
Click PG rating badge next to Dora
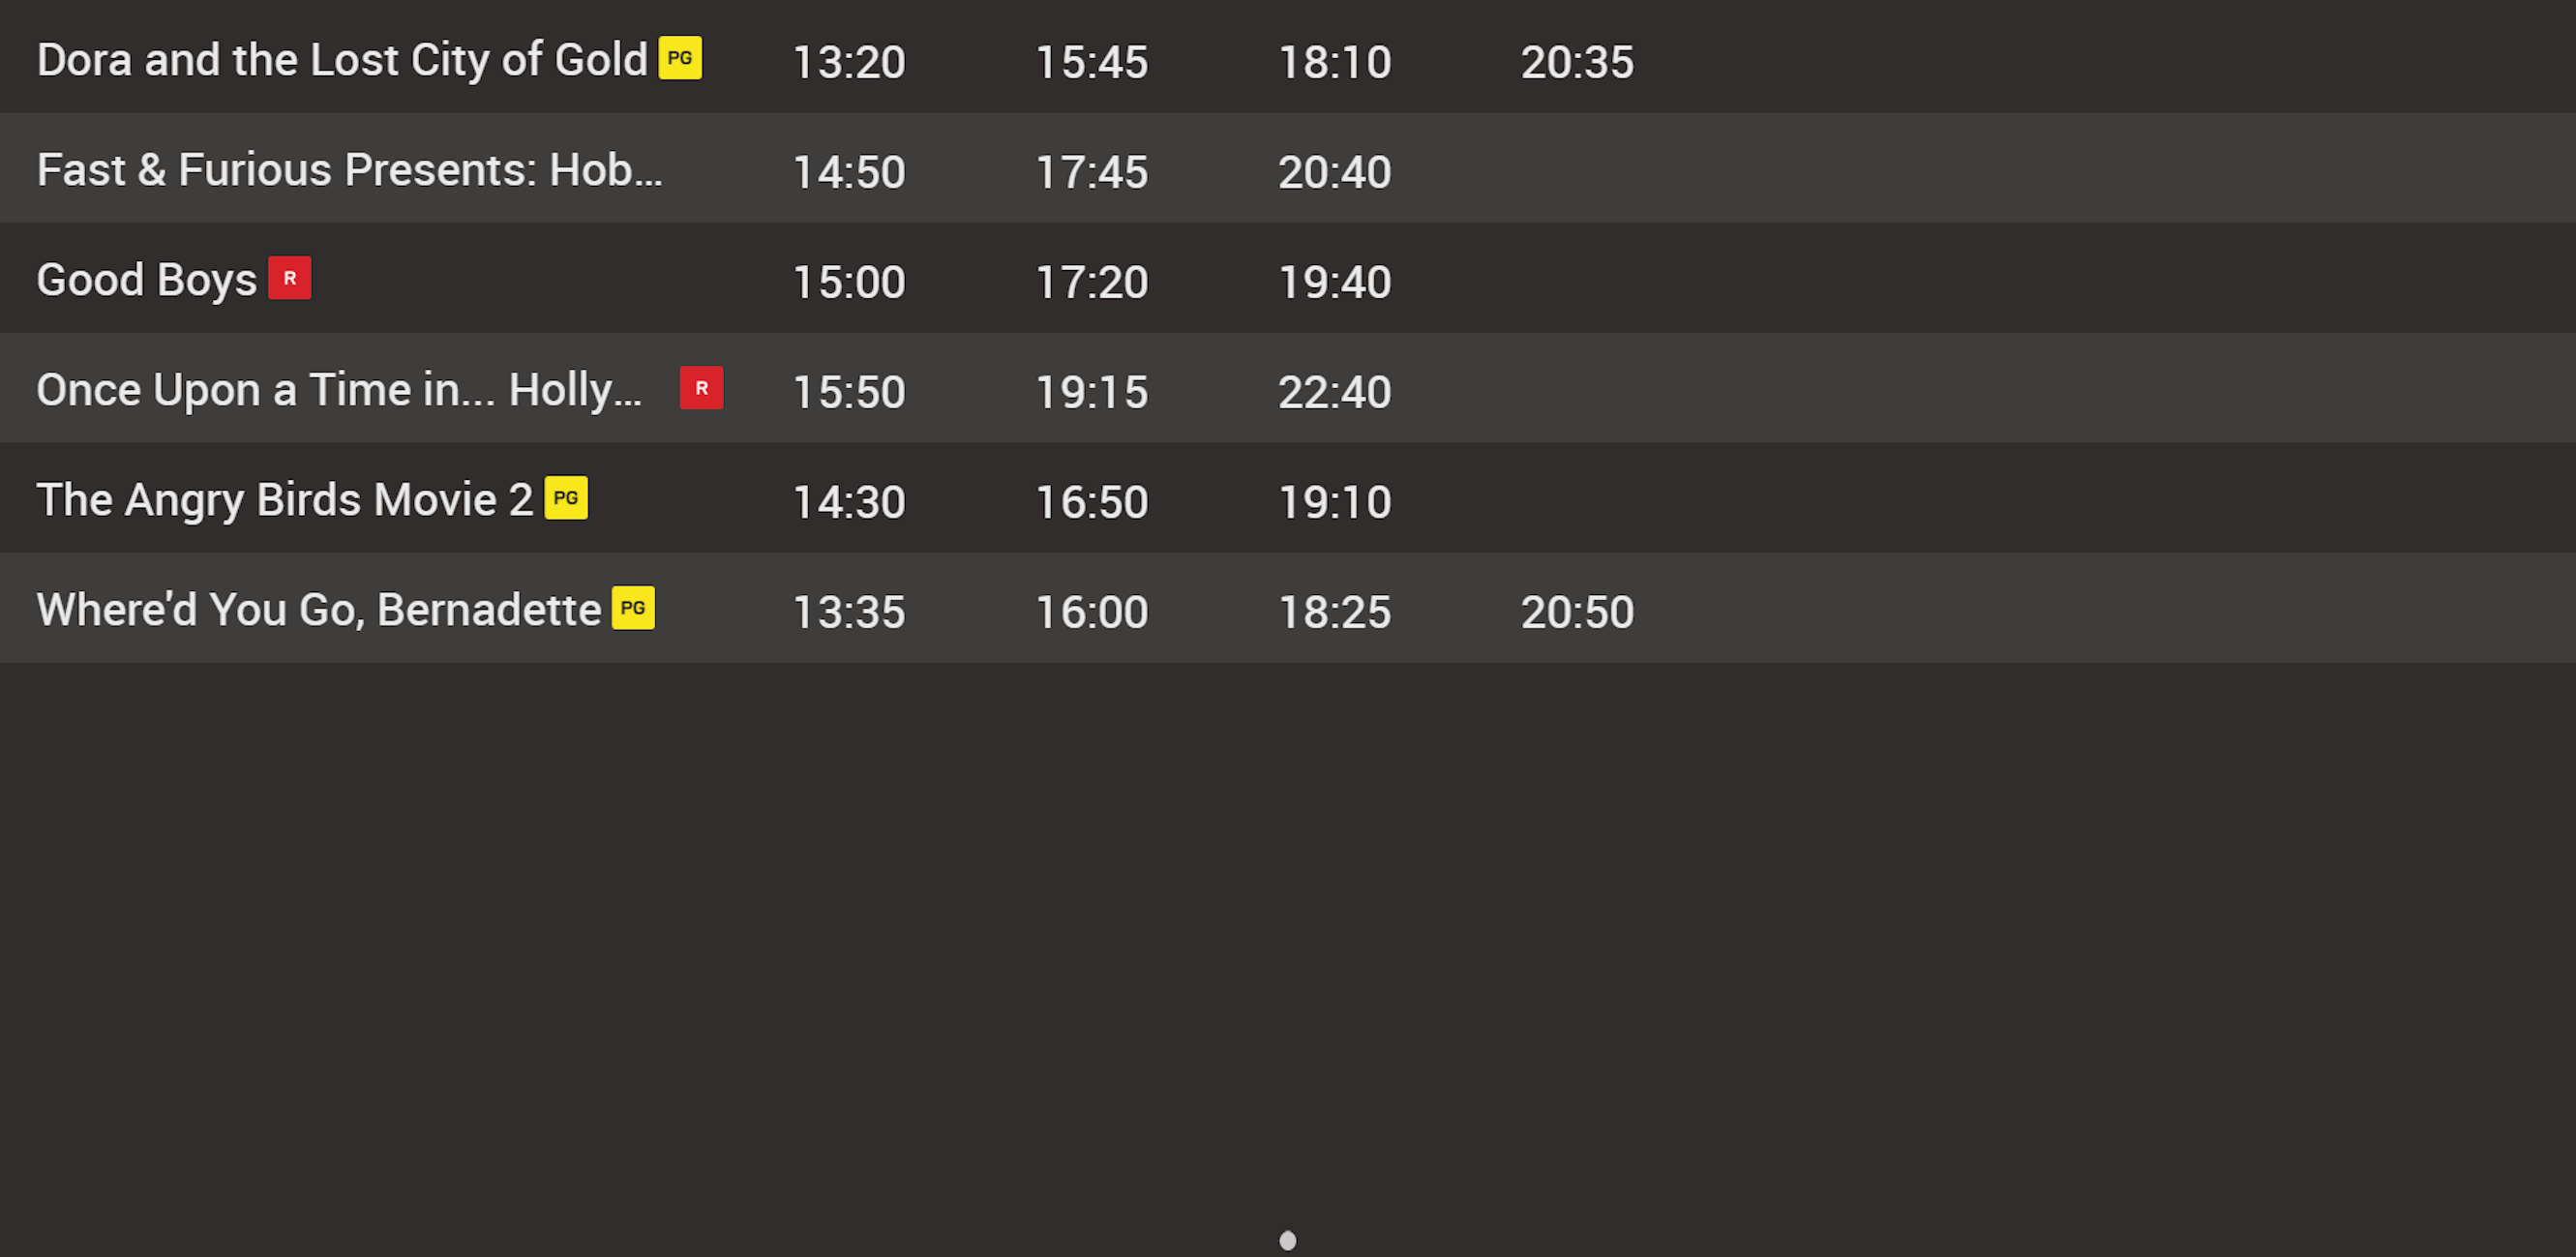click(x=680, y=58)
